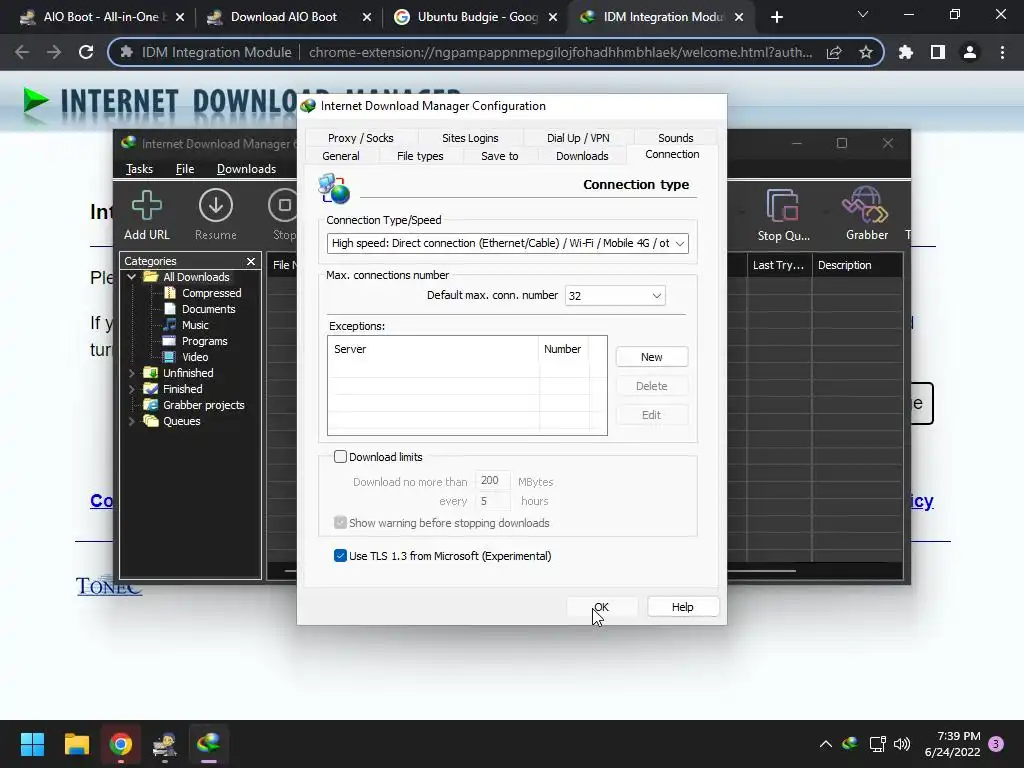The width and height of the screenshot is (1024, 768).
Task: Switch to the Dial Up / VPN tab
Action: coord(578,138)
